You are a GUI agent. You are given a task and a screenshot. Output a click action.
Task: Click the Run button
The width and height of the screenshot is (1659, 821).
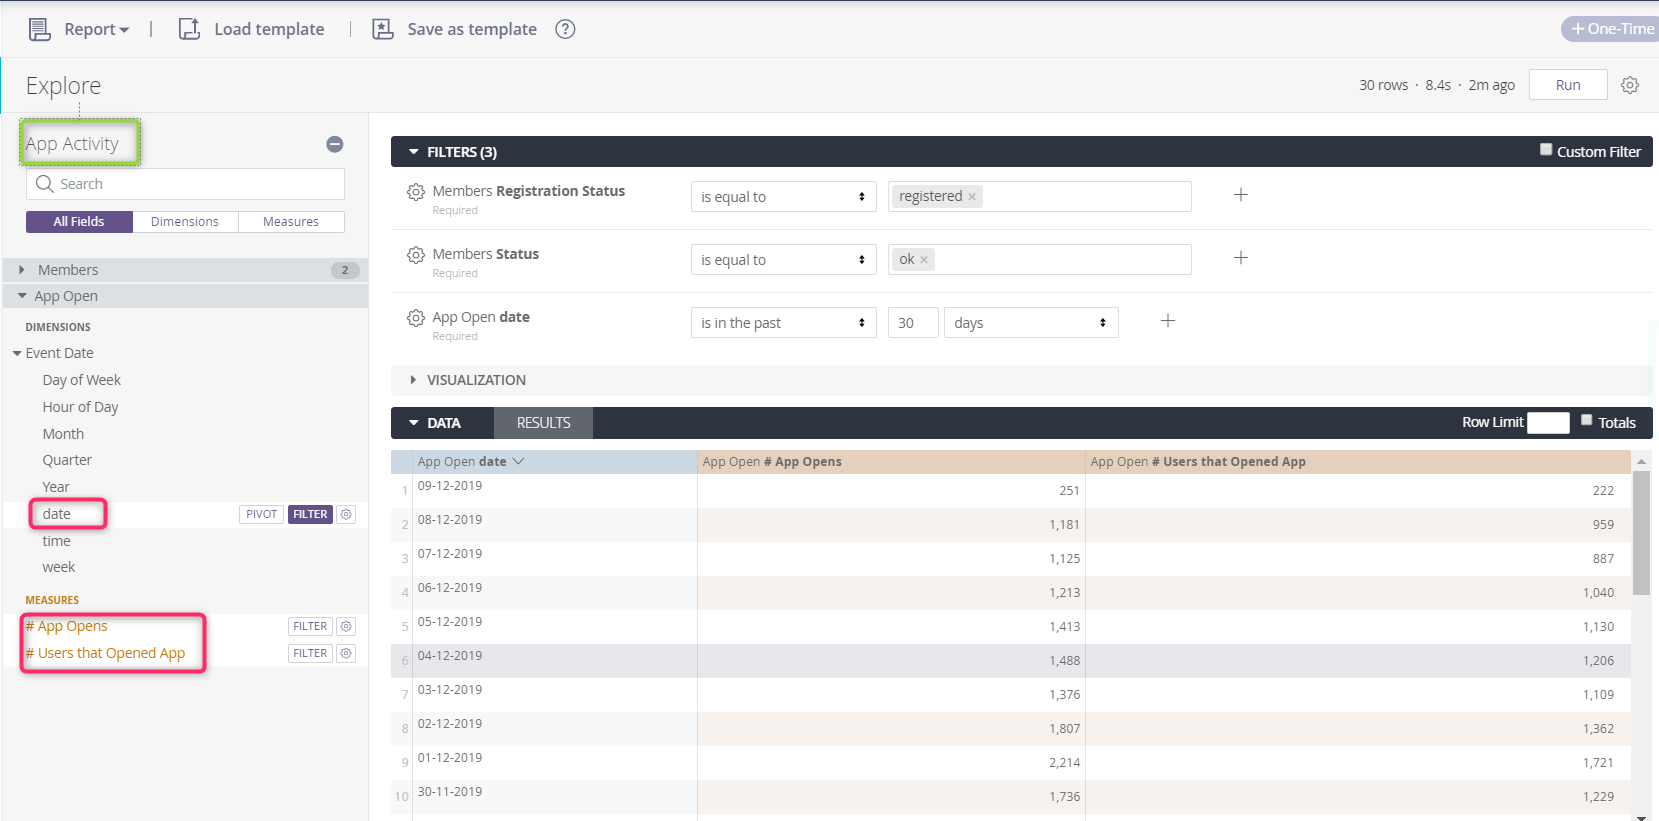click(x=1568, y=85)
